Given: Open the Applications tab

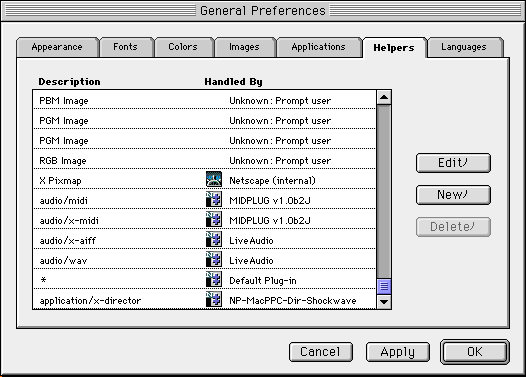Looking at the screenshot, I should point(319,47).
